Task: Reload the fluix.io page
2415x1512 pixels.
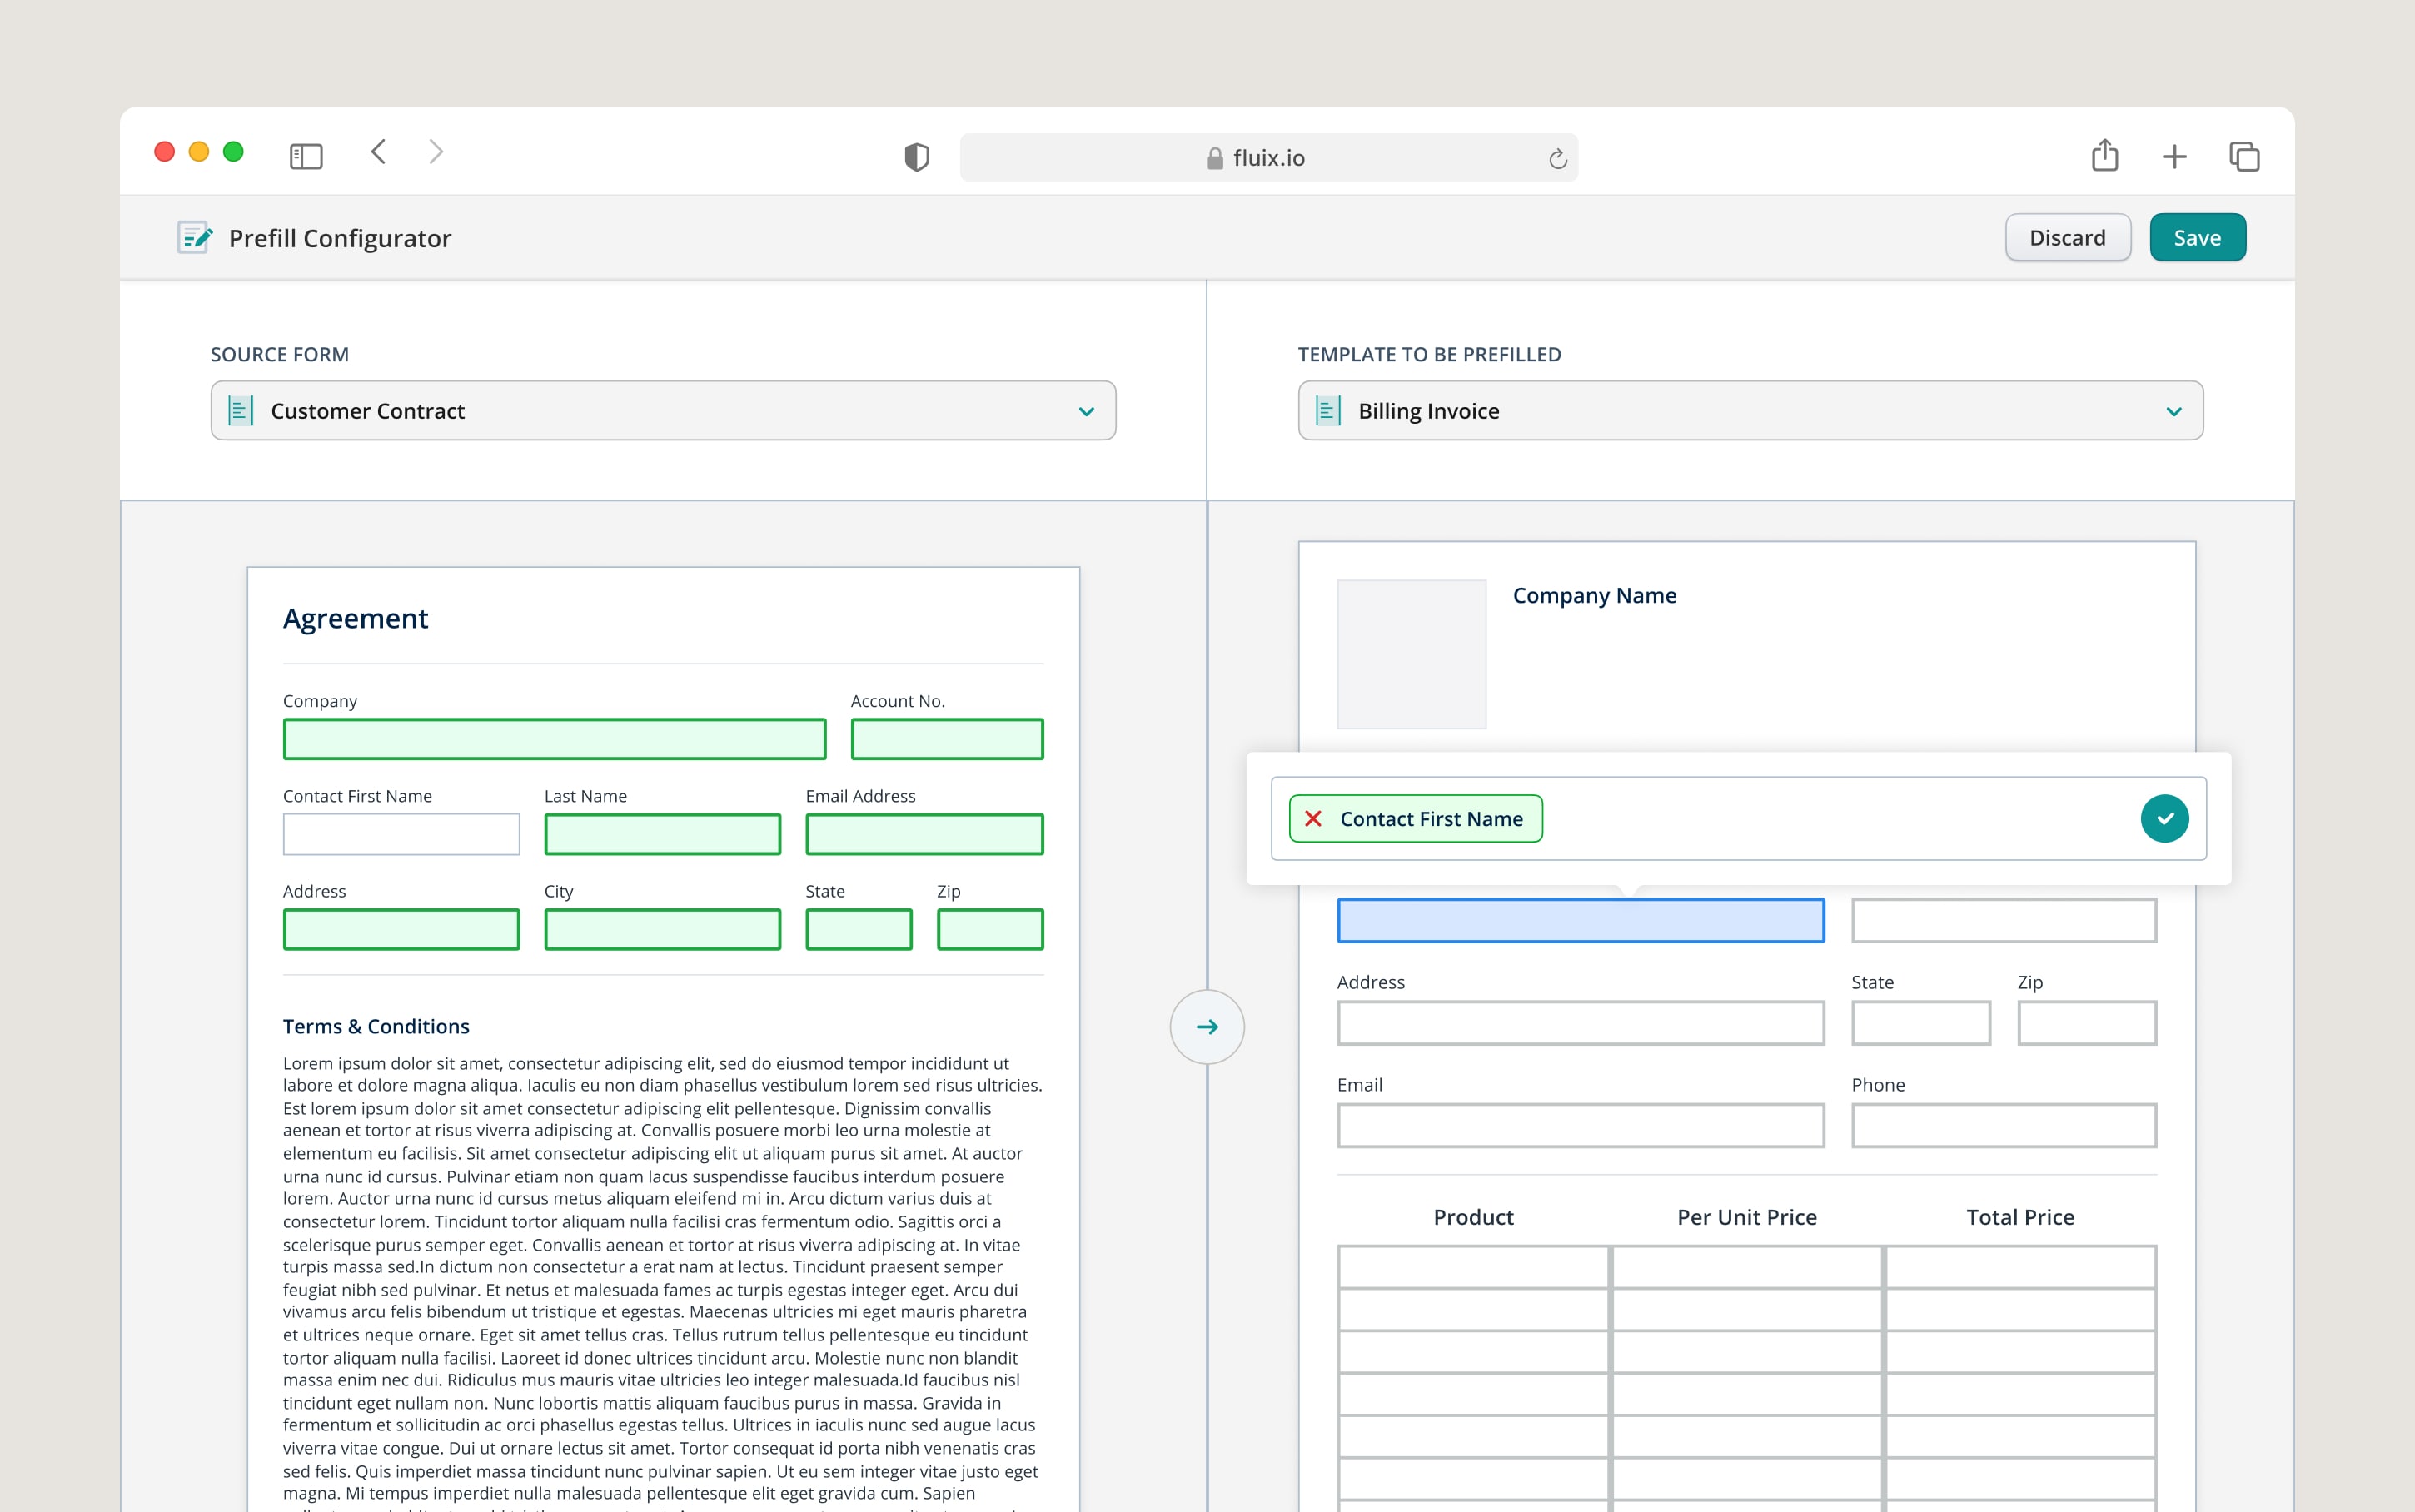Action: pos(1557,158)
